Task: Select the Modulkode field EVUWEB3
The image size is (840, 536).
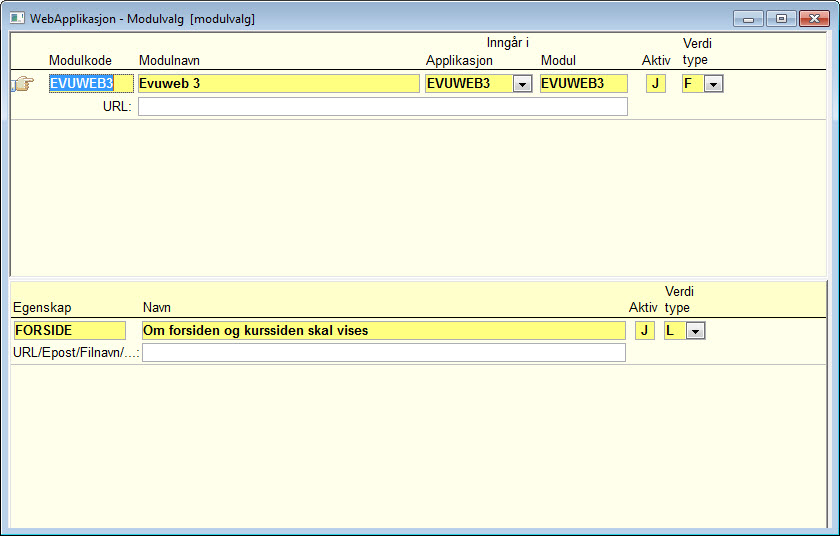Action: click(91, 84)
